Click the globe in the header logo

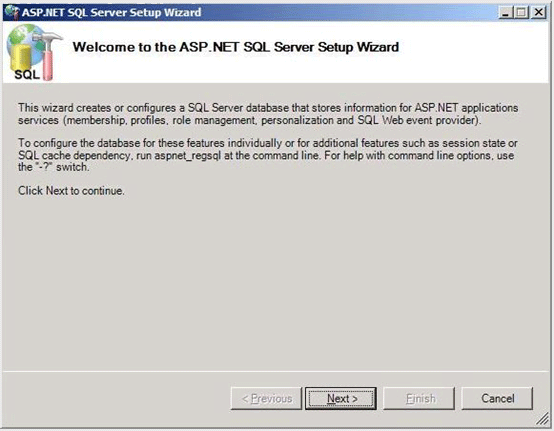24,37
